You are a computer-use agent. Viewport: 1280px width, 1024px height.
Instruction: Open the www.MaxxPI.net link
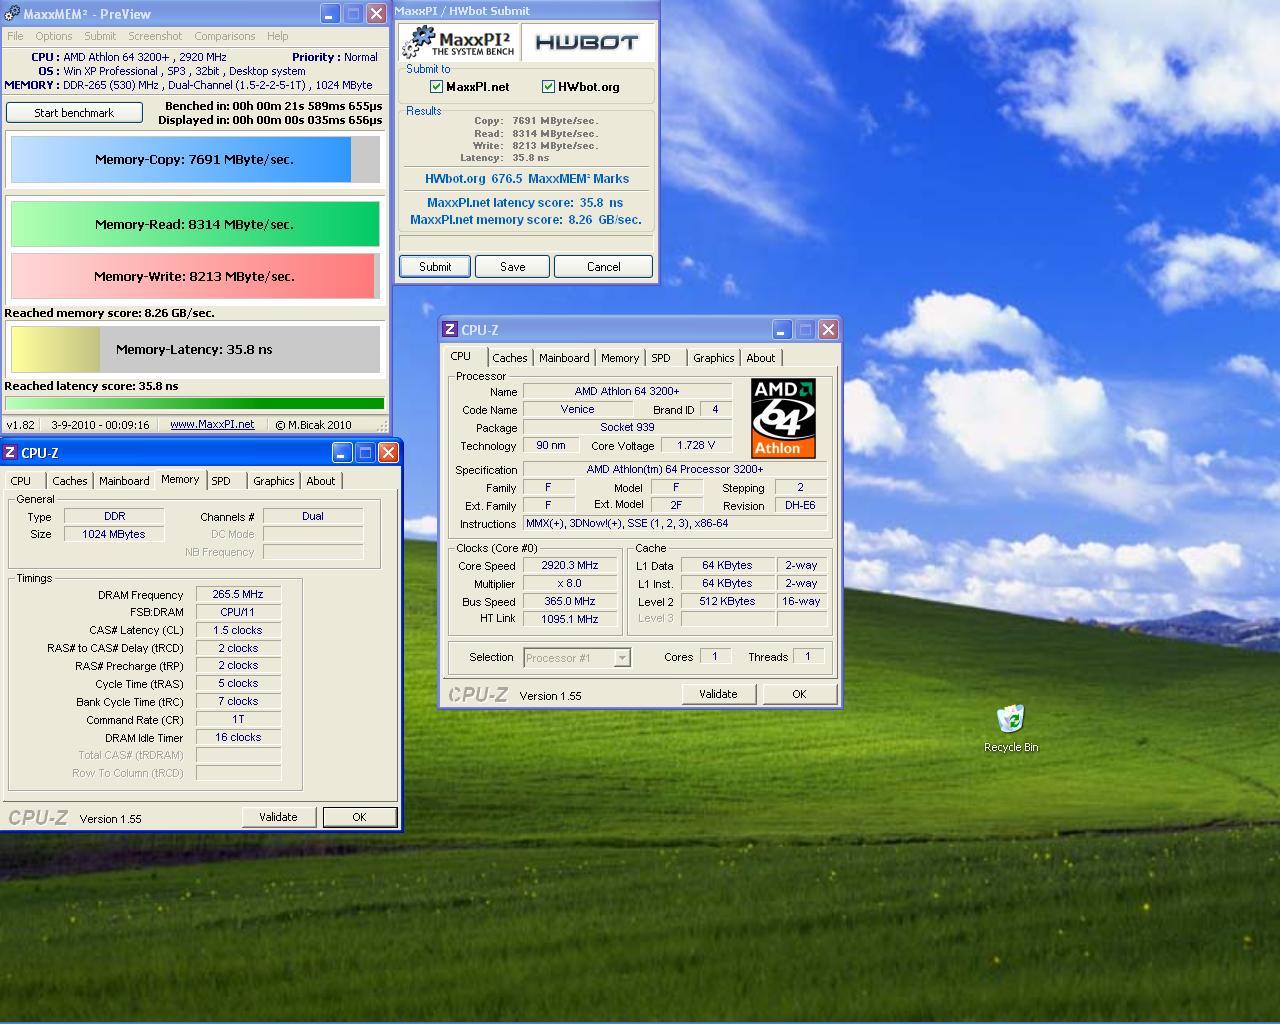[x=212, y=425]
